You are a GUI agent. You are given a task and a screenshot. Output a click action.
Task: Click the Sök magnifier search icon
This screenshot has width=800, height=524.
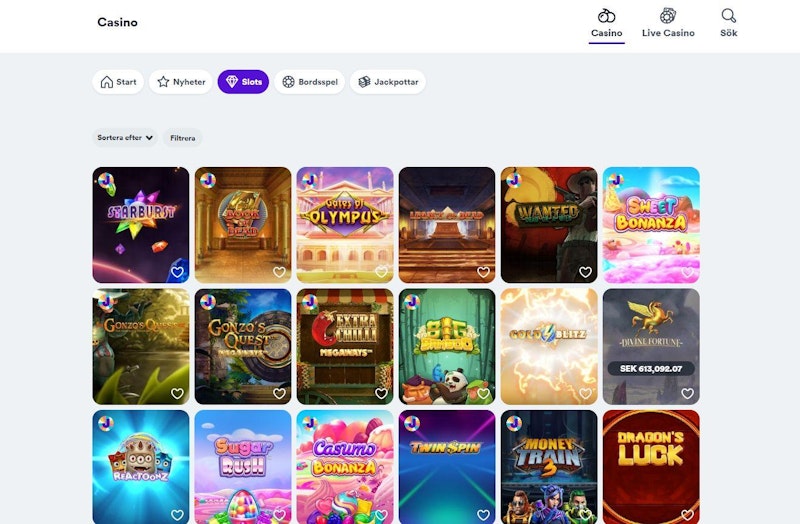pyautogui.click(x=728, y=23)
